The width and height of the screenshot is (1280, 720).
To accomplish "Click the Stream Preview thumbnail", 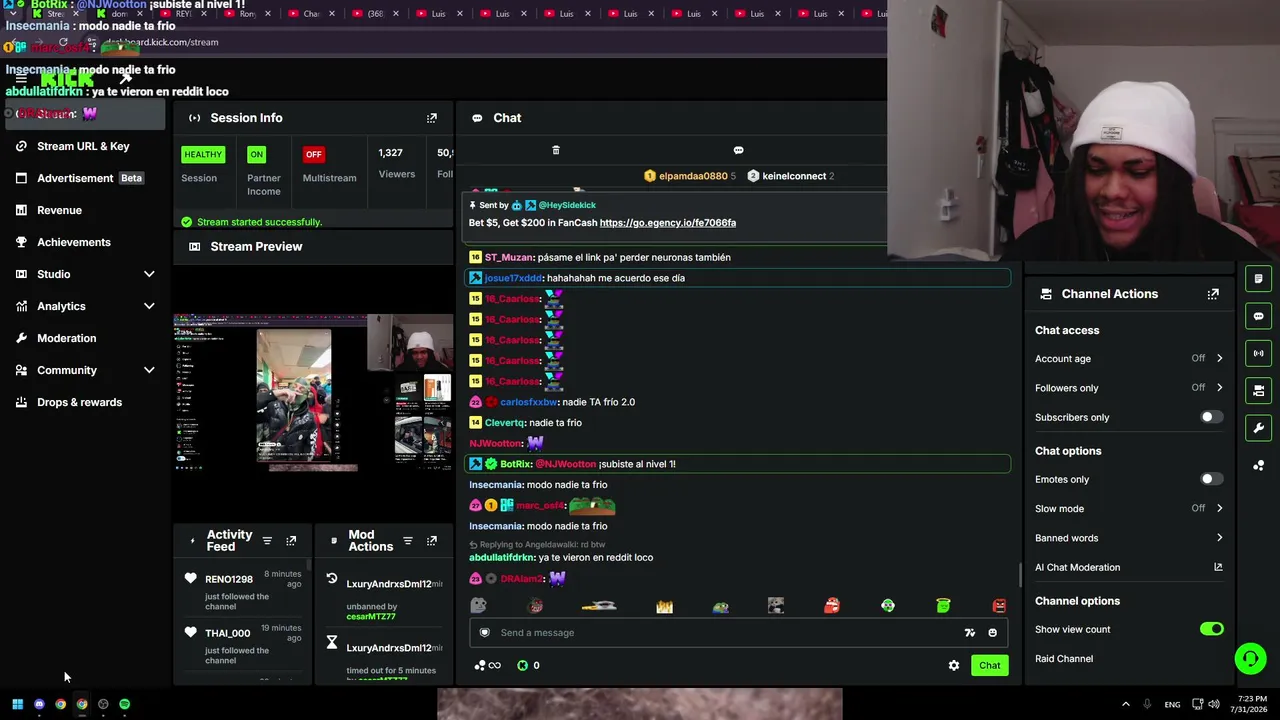I will click(313, 392).
